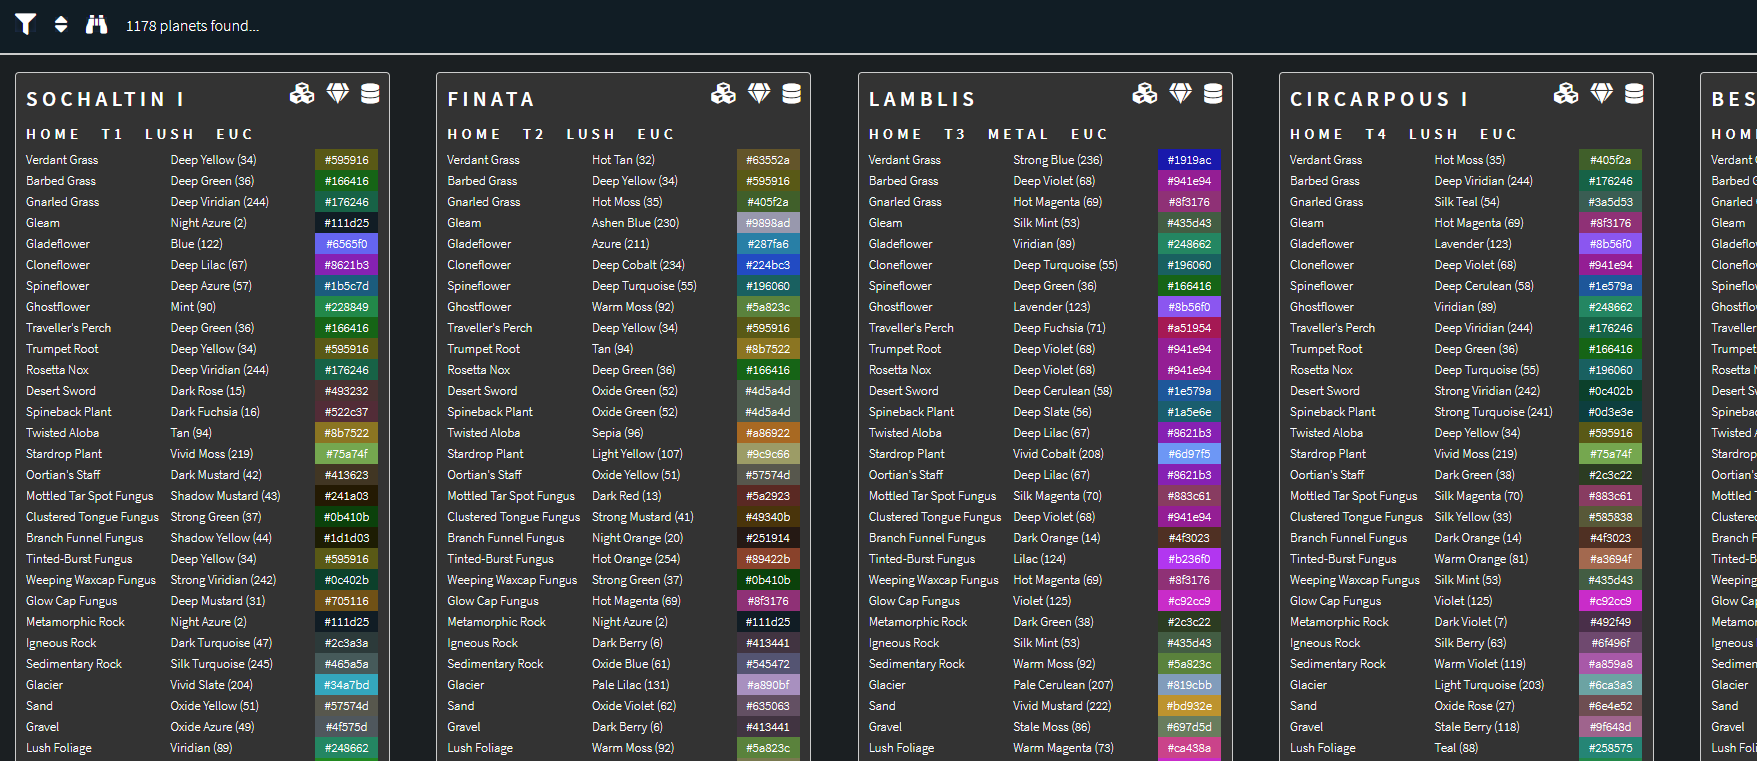Click Lamblis Verdant Grass swatch #1919ac
This screenshot has height=761, width=1757.
[x=1189, y=160]
